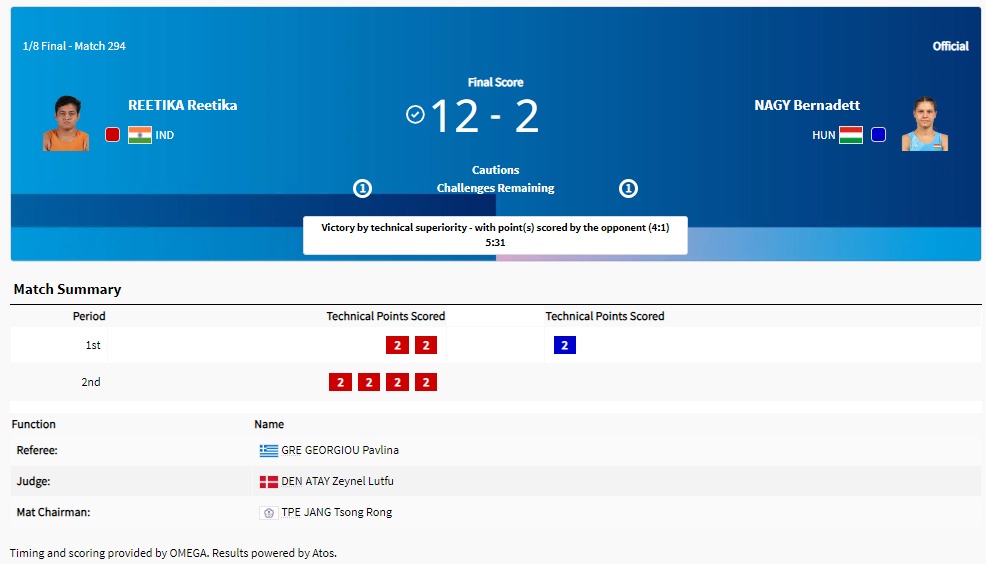This screenshot has height=564, width=986.
Task: Click the Hungary flag icon beside HUN
Action: [x=851, y=135]
